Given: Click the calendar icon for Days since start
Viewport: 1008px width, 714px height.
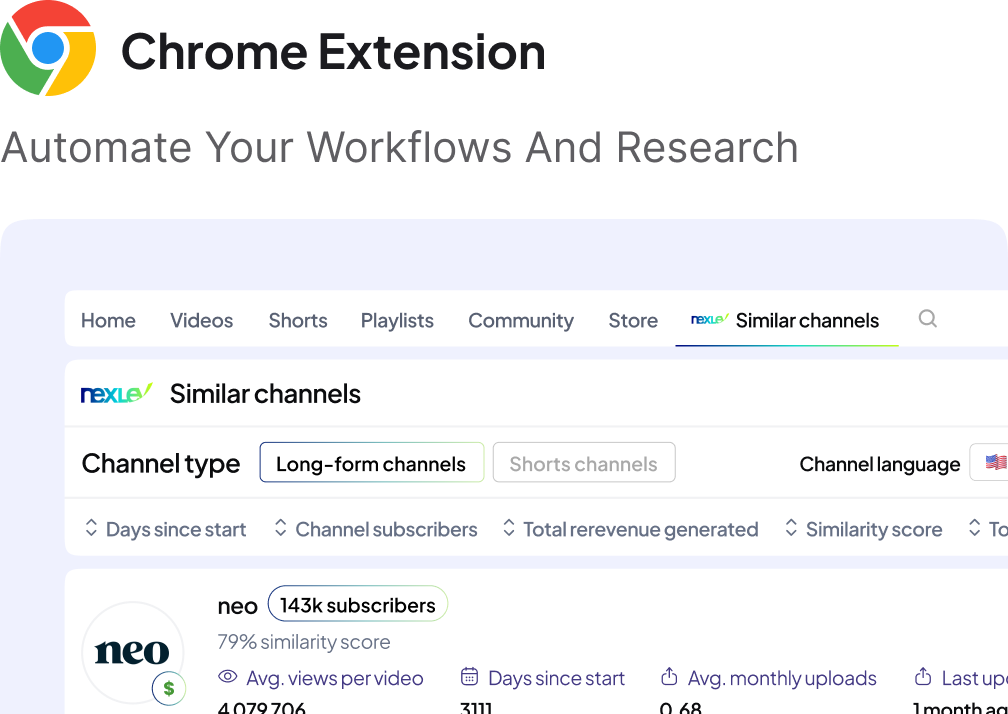Looking at the screenshot, I should point(469,677).
